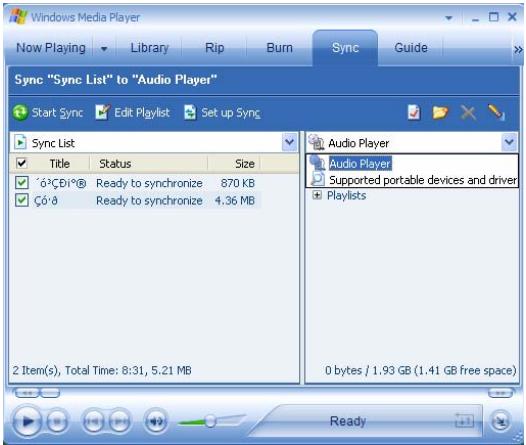Toggle the select-all checkbox in Title header
This screenshot has height=445, width=526.
click(x=21, y=163)
